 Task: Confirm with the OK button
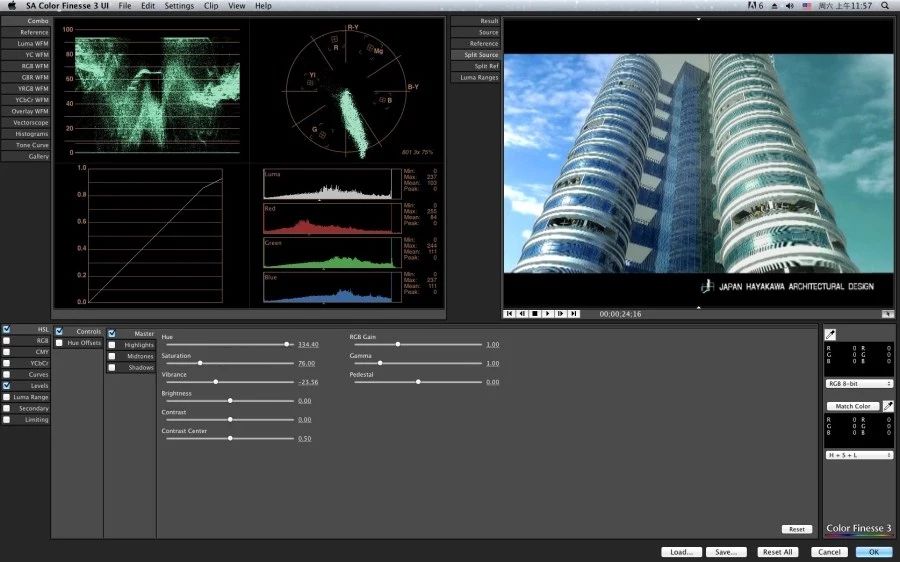874,552
